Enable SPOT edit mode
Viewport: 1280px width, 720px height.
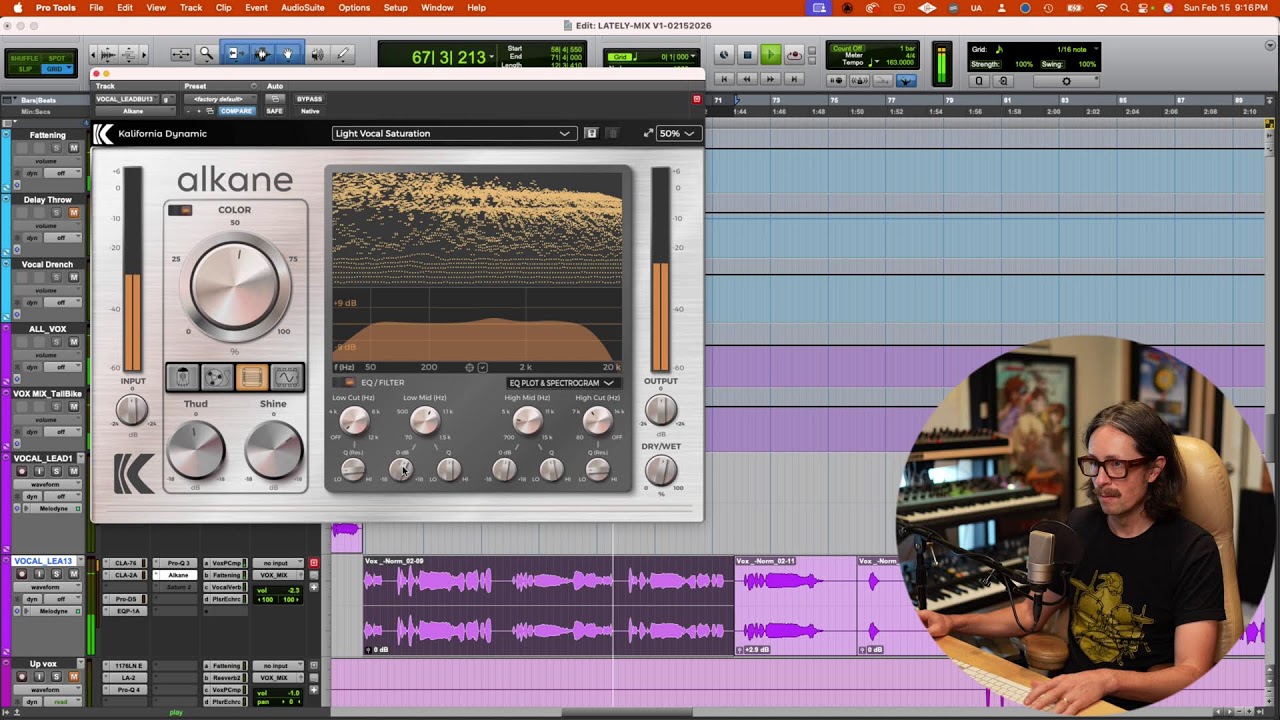click(58, 60)
